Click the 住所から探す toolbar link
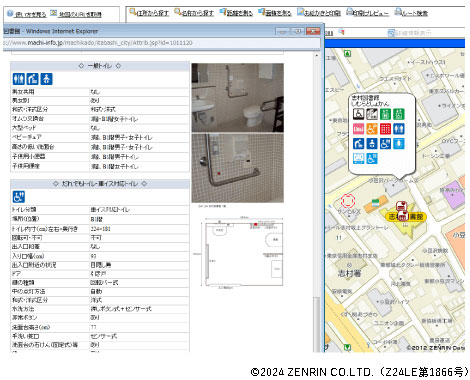This screenshot has width=470, height=380. point(149,13)
